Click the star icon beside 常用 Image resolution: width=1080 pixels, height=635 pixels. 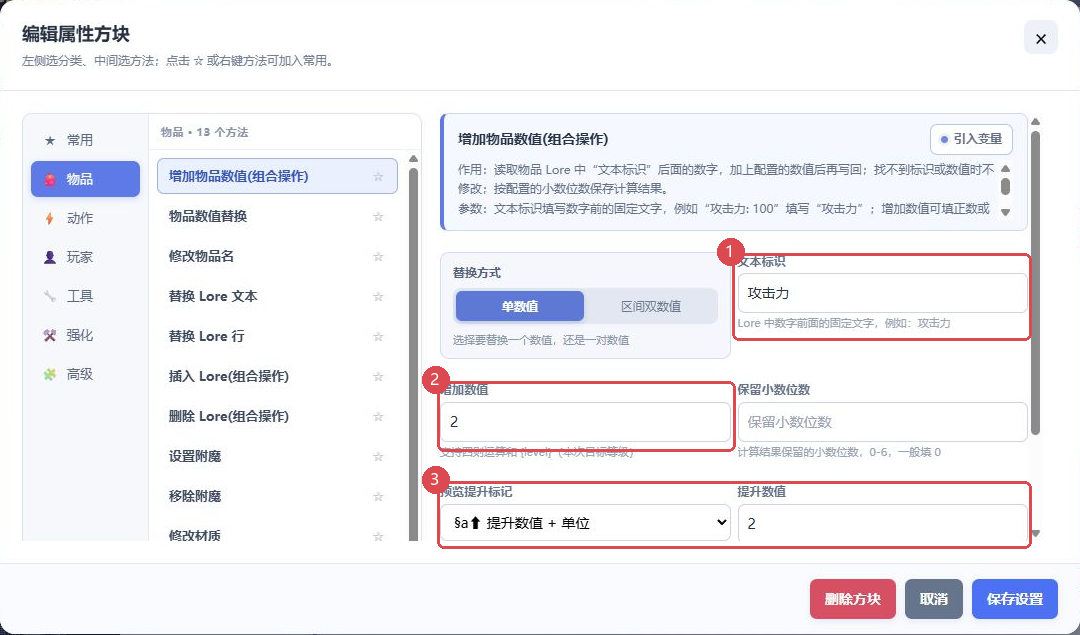[50, 140]
